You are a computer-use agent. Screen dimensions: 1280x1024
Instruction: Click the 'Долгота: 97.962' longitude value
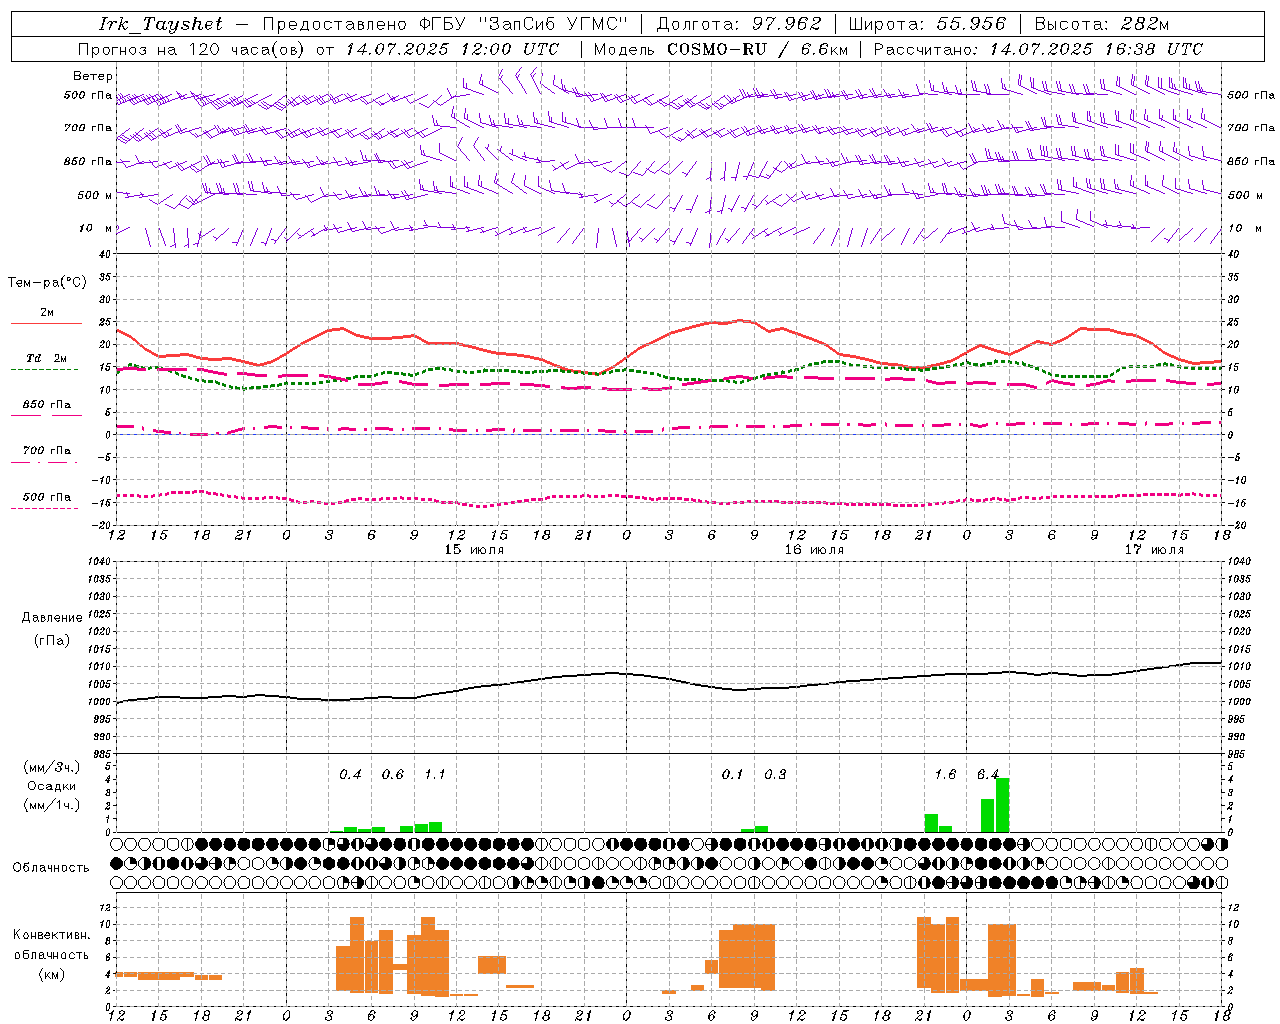tap(739, 24)
